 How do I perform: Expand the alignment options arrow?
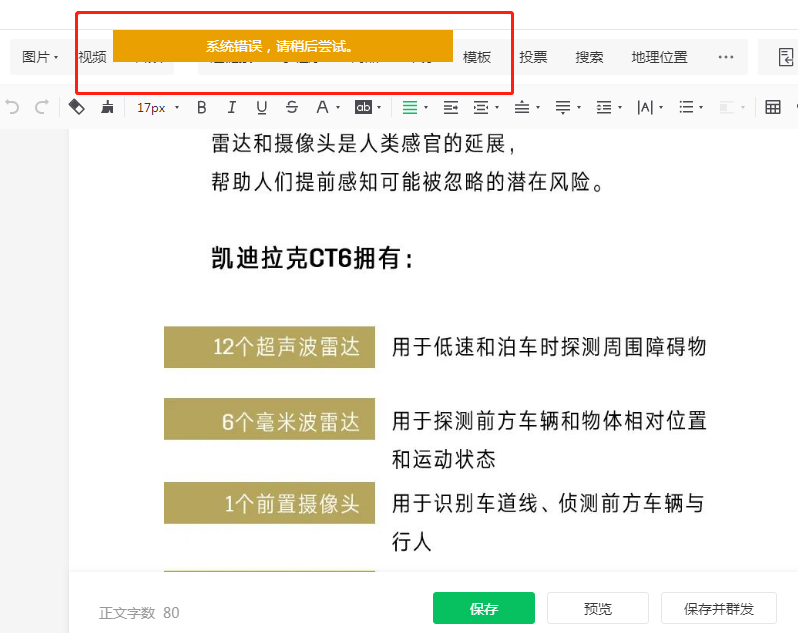[426, 107]
